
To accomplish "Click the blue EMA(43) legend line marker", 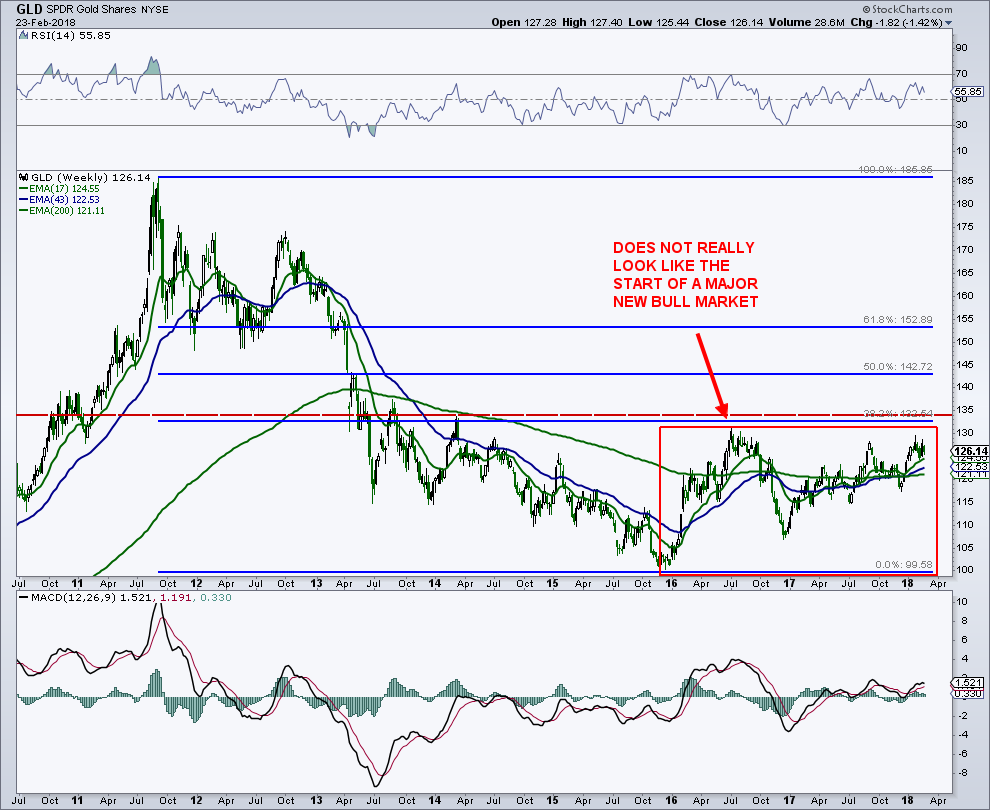I will pos(23,200).
